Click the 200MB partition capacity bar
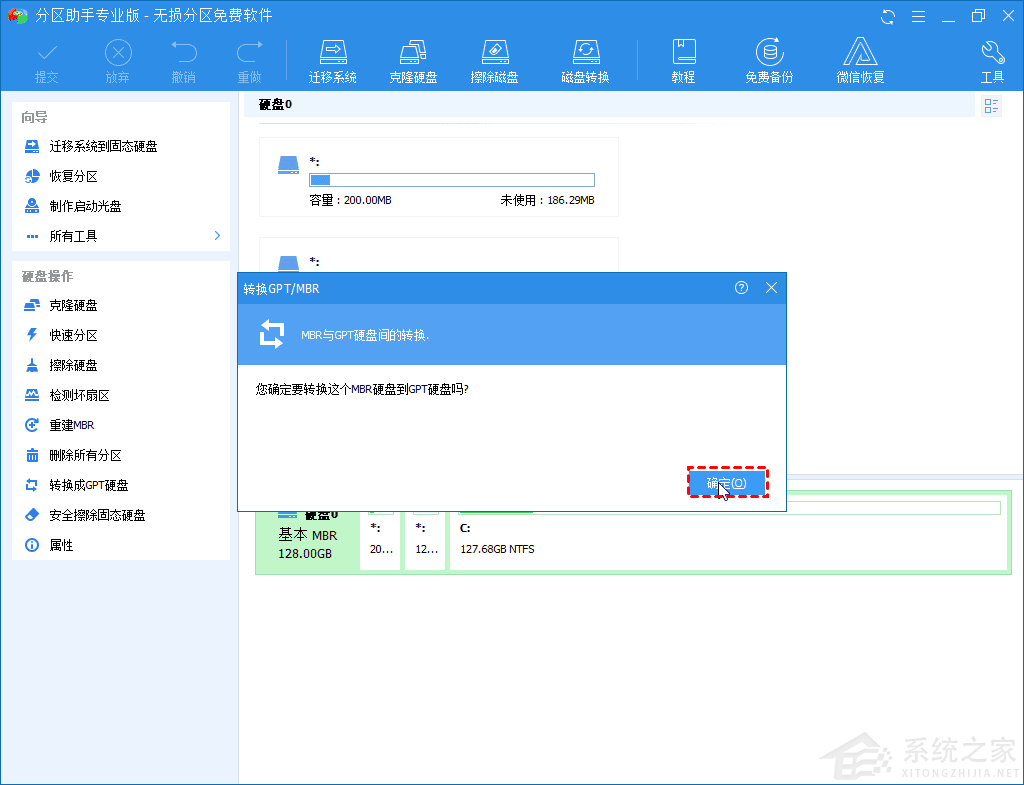The width and height of the screenshot is (1024, 785). click(x=451, y=180)
